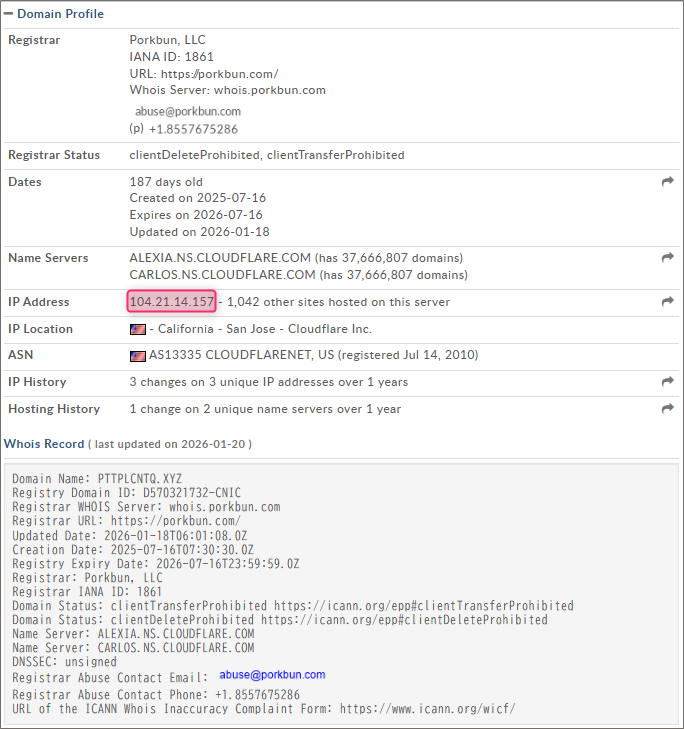Image resolution: width=684 pixels, height=729 pixels.
Task: Click the arrow icon in the Dates row
Action: [x=668, y=182]
